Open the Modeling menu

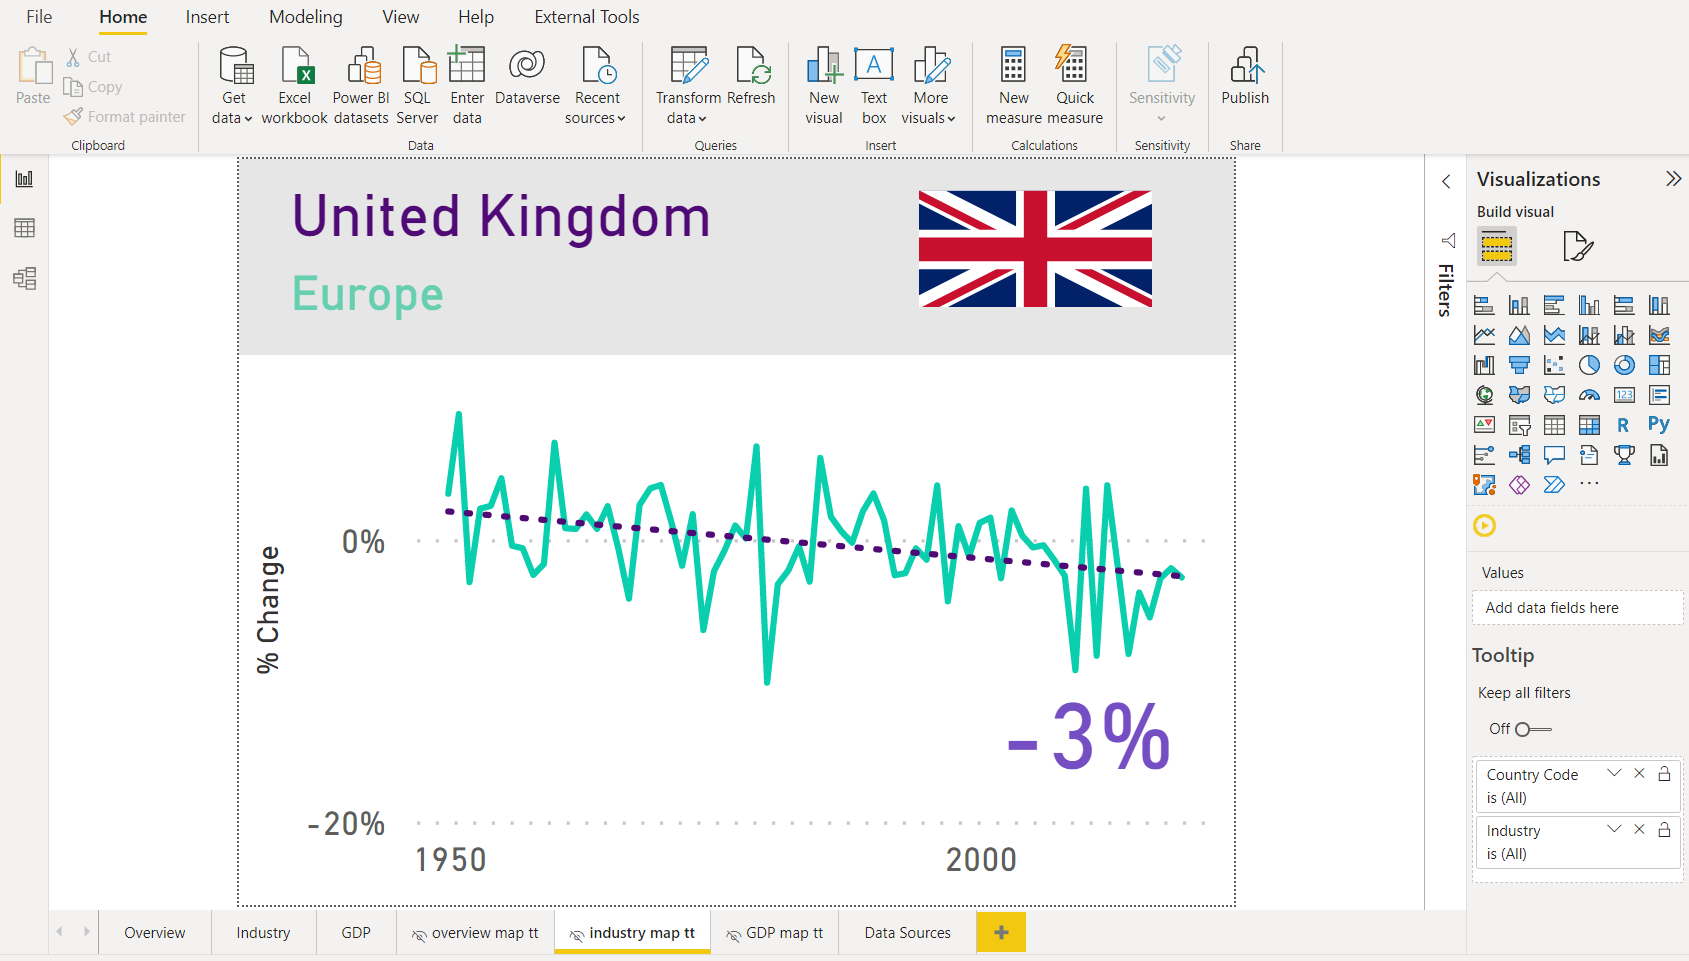click(x=305, y=16)
